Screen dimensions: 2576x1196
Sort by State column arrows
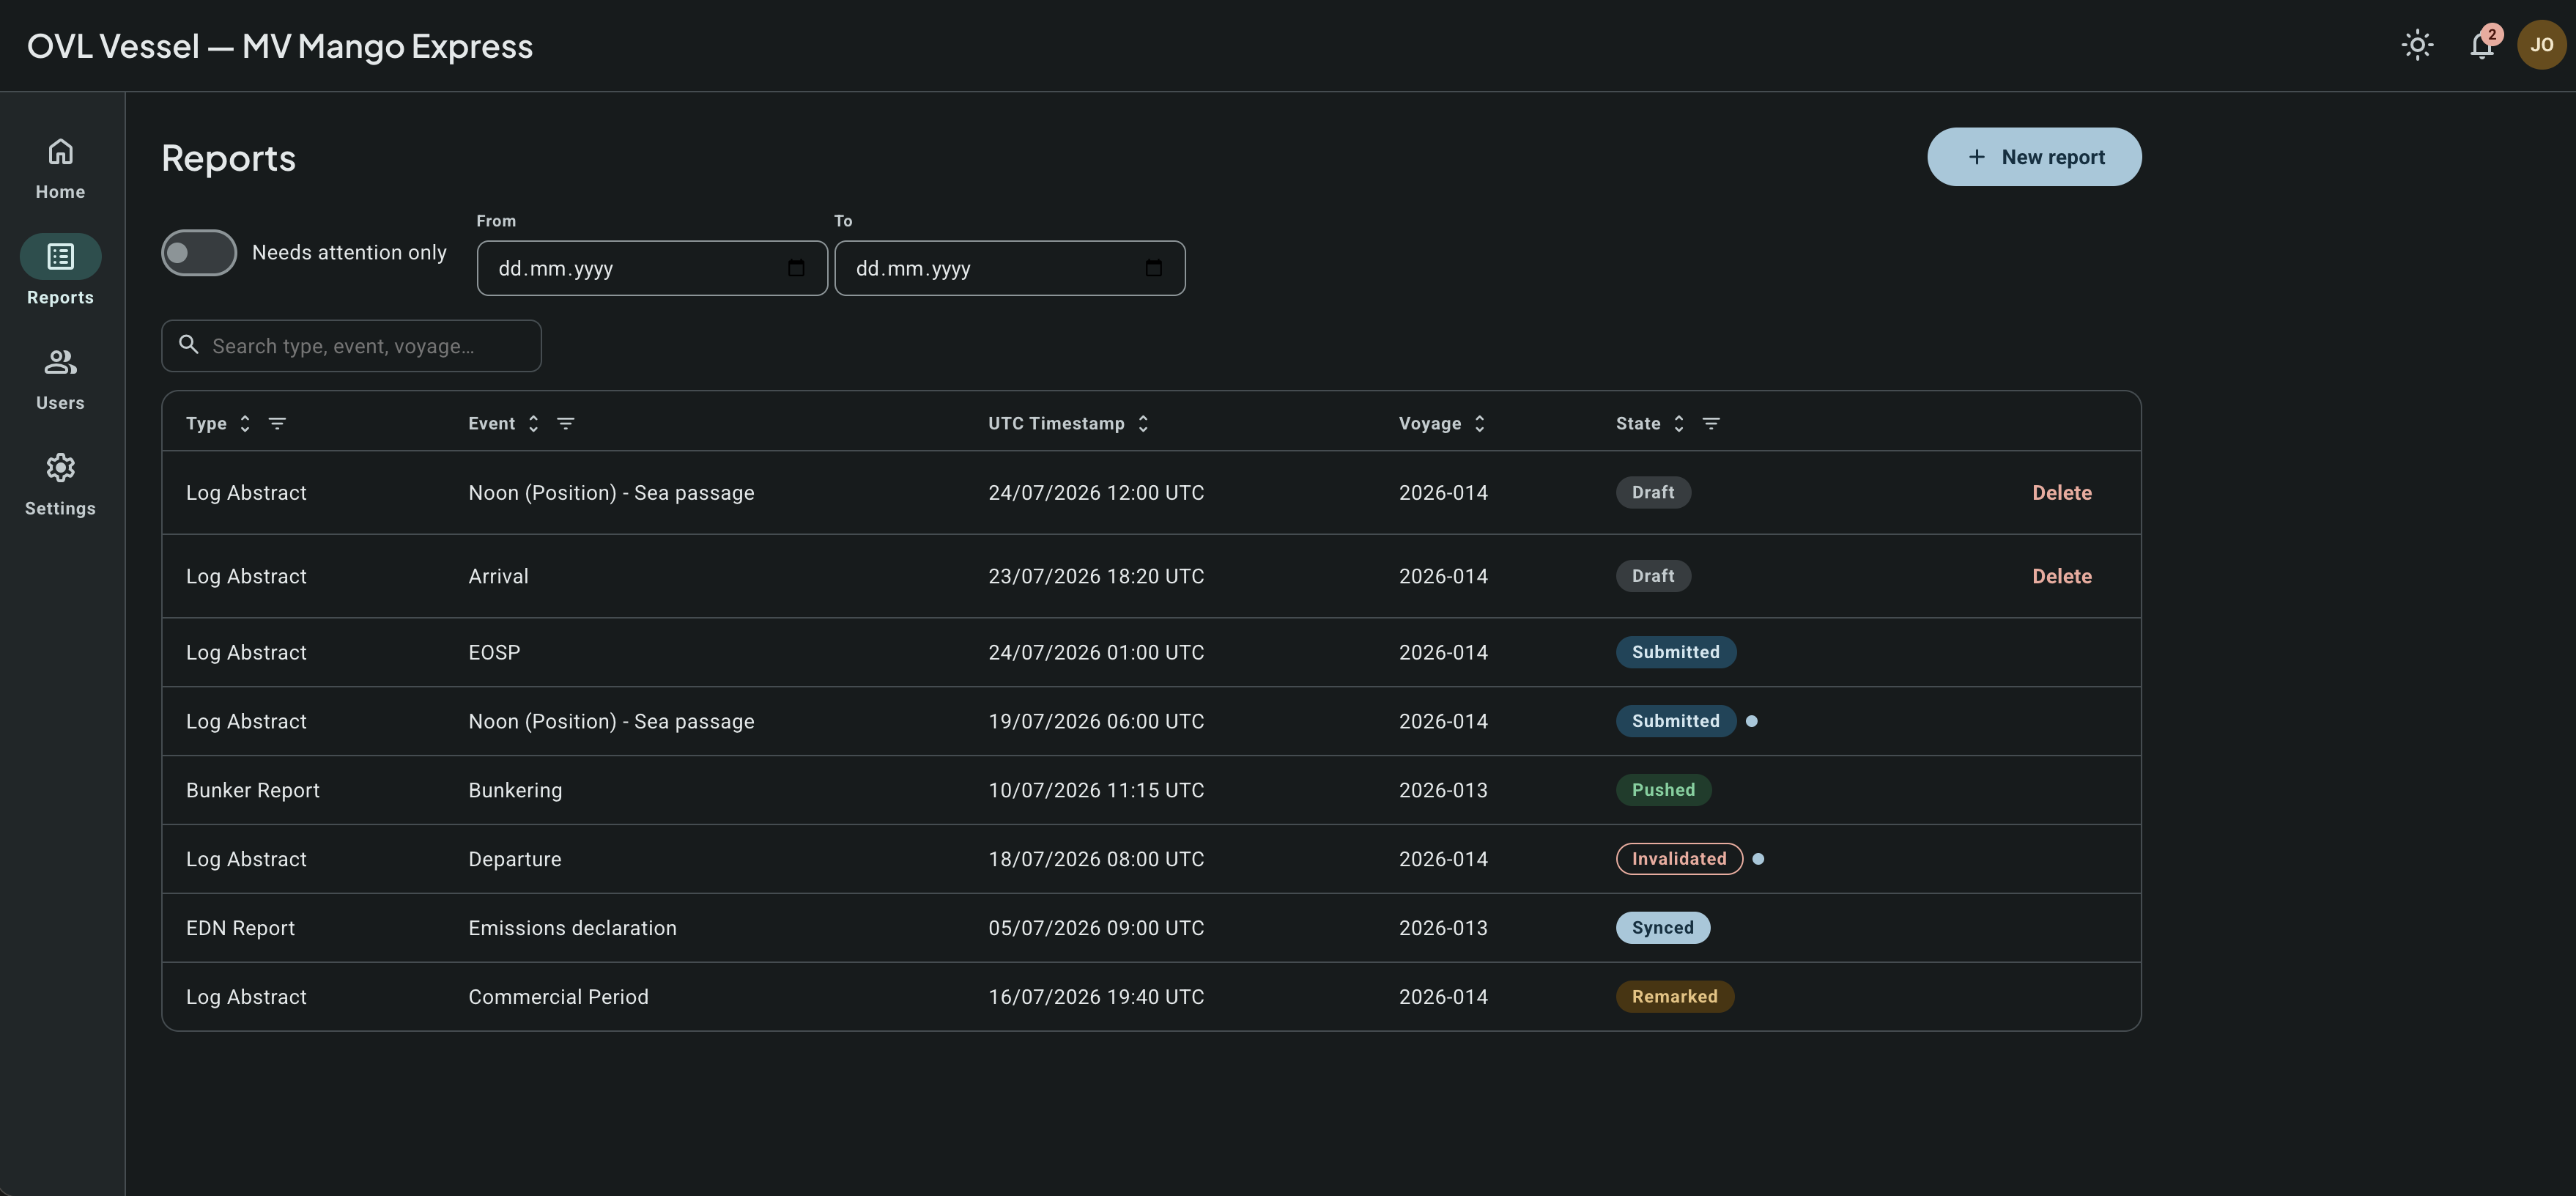coord(1679,424)
